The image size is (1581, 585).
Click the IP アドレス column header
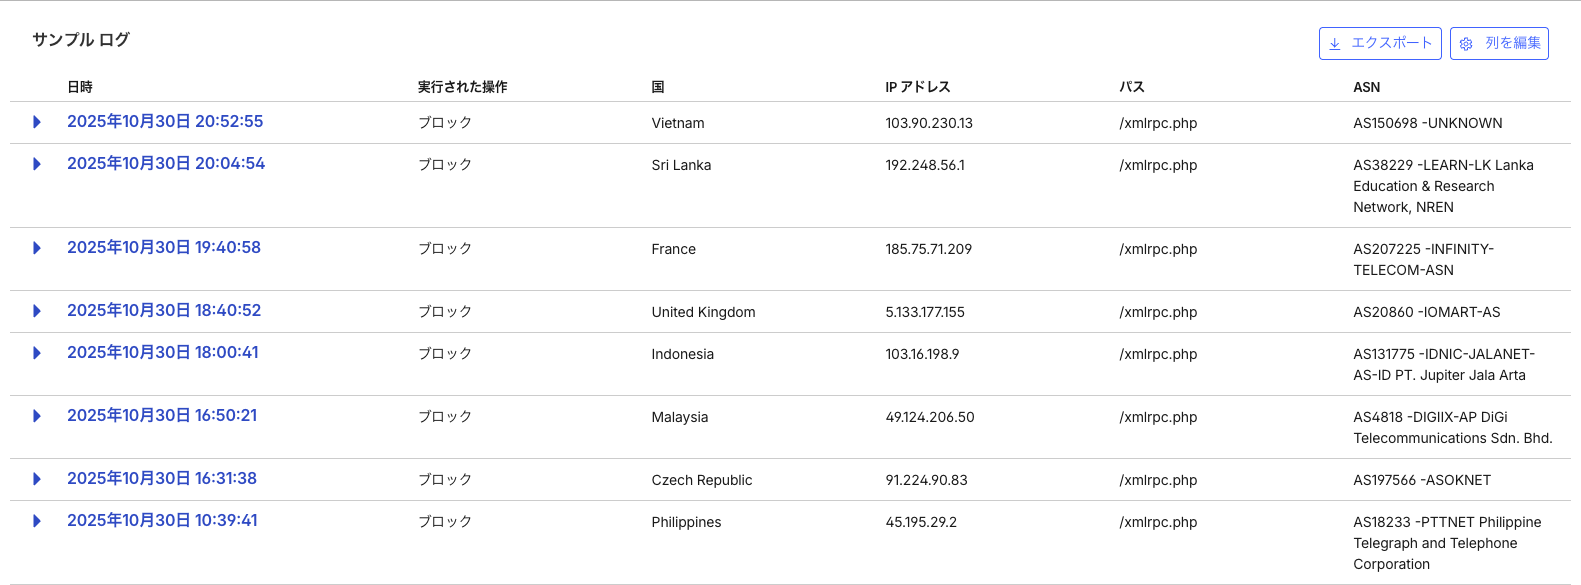(x=917, y=87)
